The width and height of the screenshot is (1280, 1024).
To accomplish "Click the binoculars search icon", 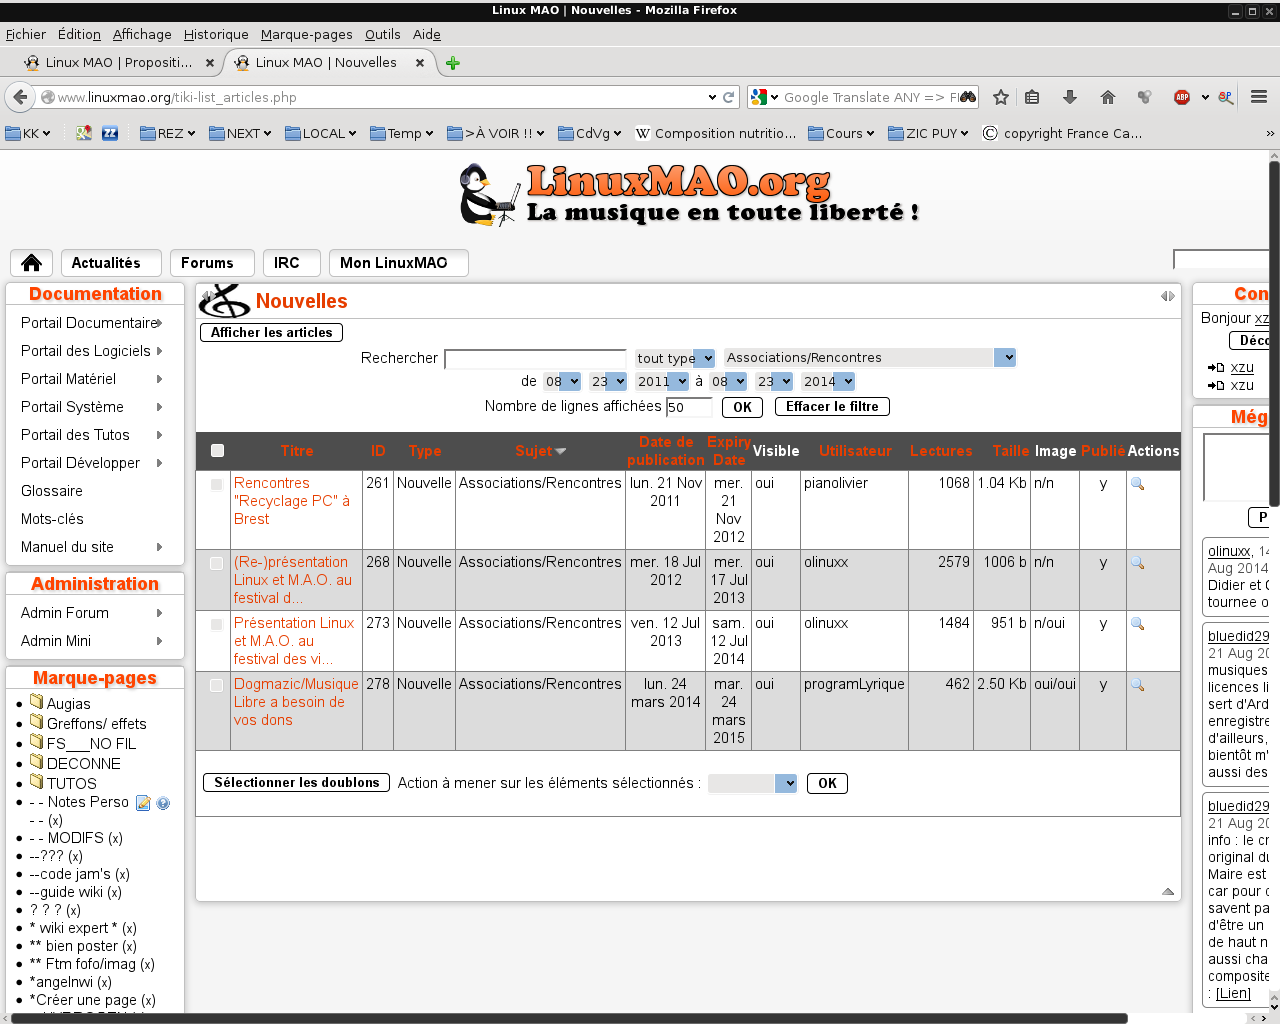I will tap(968, 97).
